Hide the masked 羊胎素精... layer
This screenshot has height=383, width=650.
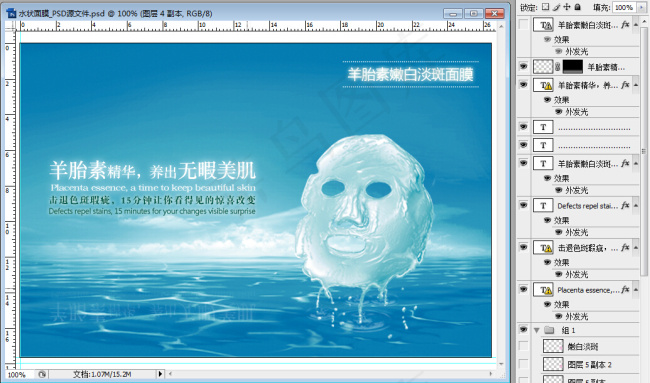point(524,66)
